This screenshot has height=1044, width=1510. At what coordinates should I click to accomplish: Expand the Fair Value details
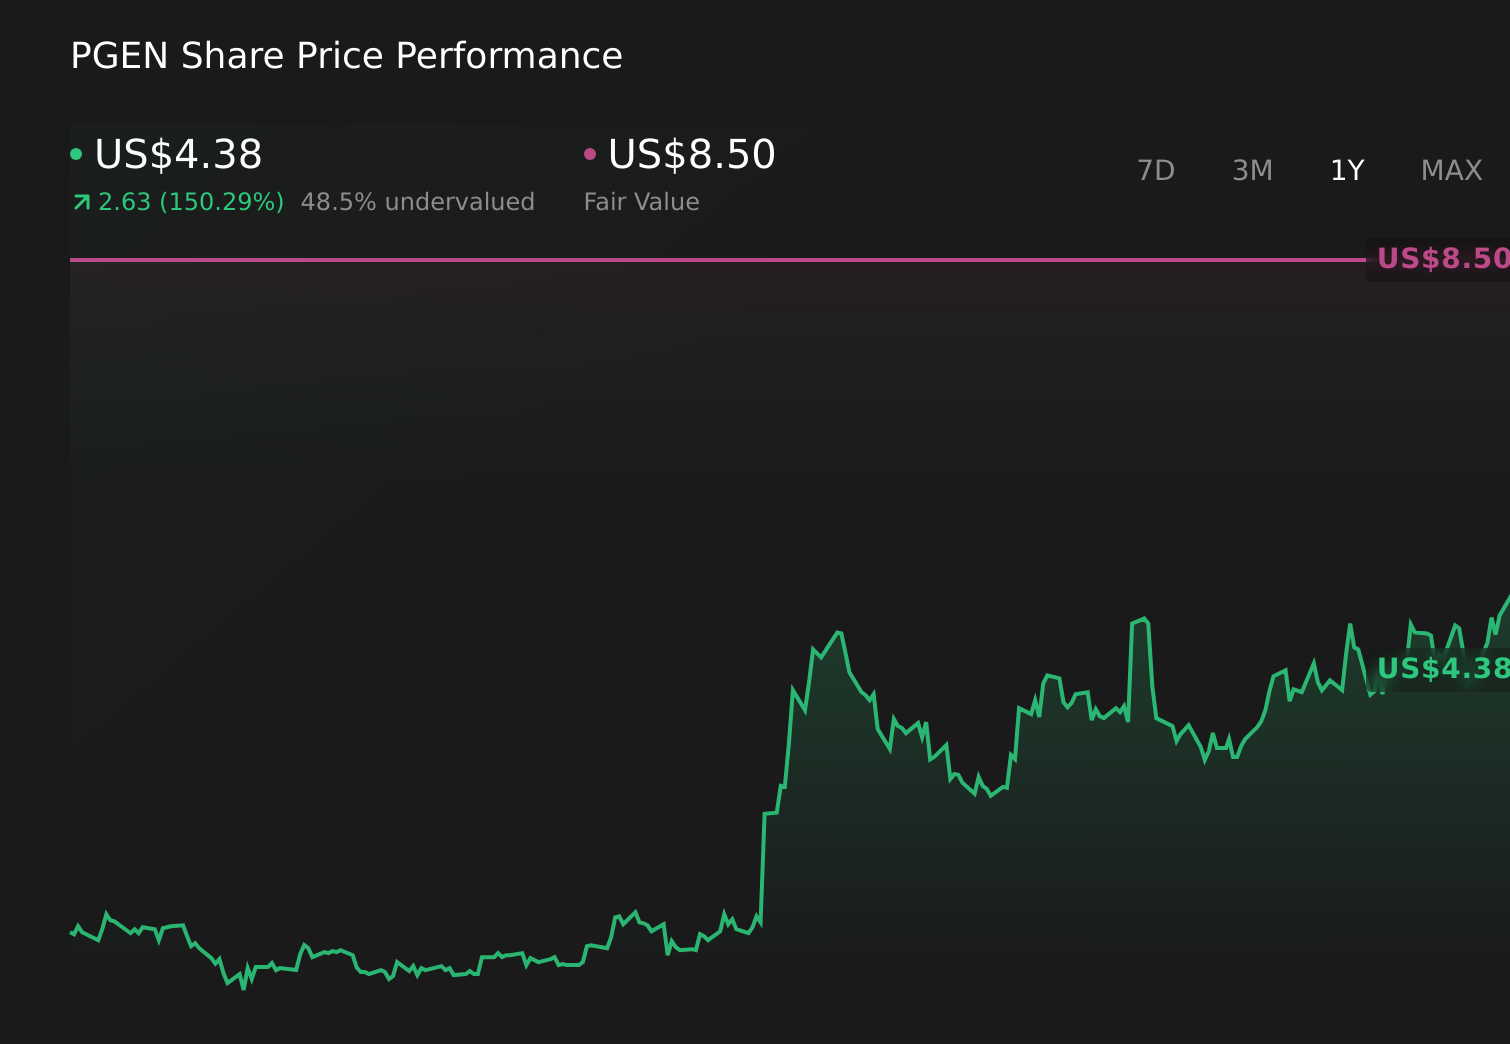(690, 155)
